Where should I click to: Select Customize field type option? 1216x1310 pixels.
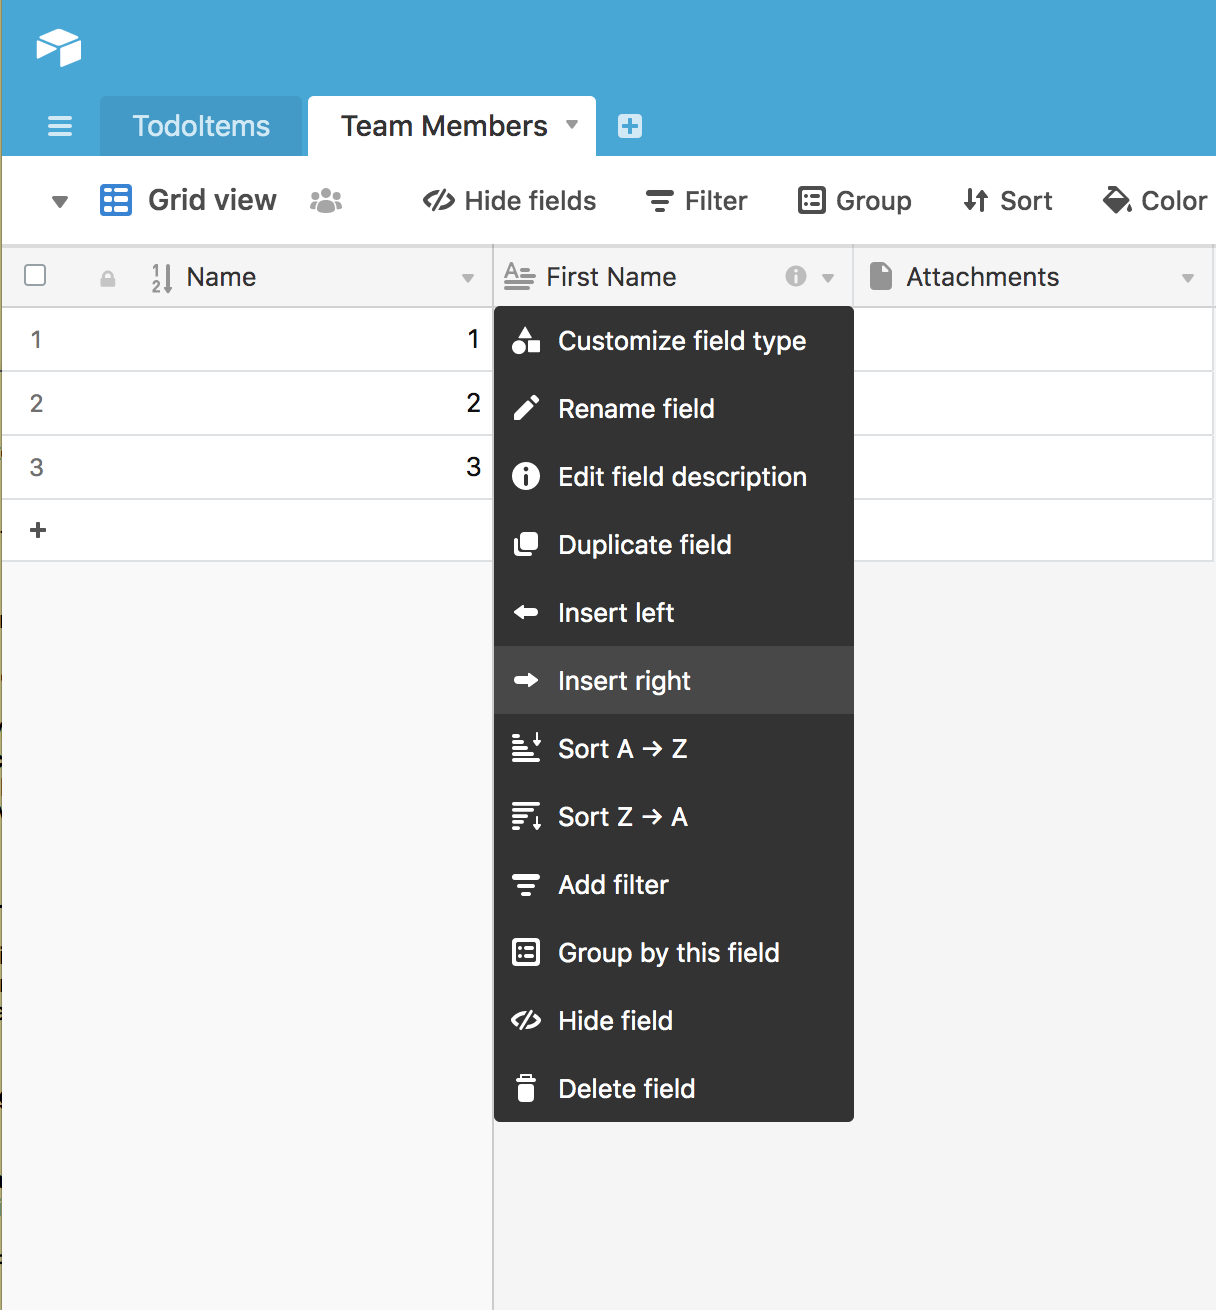(681, 341)
